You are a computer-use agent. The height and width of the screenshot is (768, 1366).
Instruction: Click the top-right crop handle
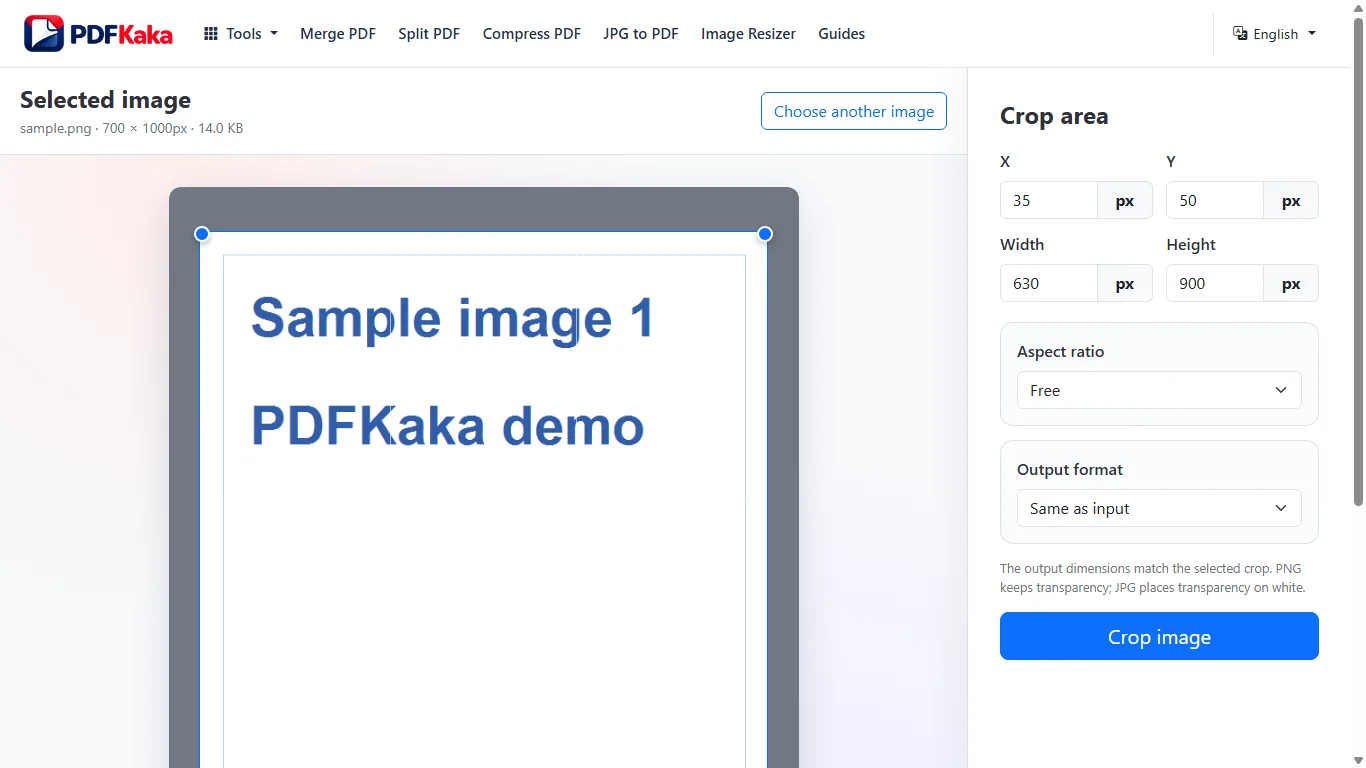(765, 234)
